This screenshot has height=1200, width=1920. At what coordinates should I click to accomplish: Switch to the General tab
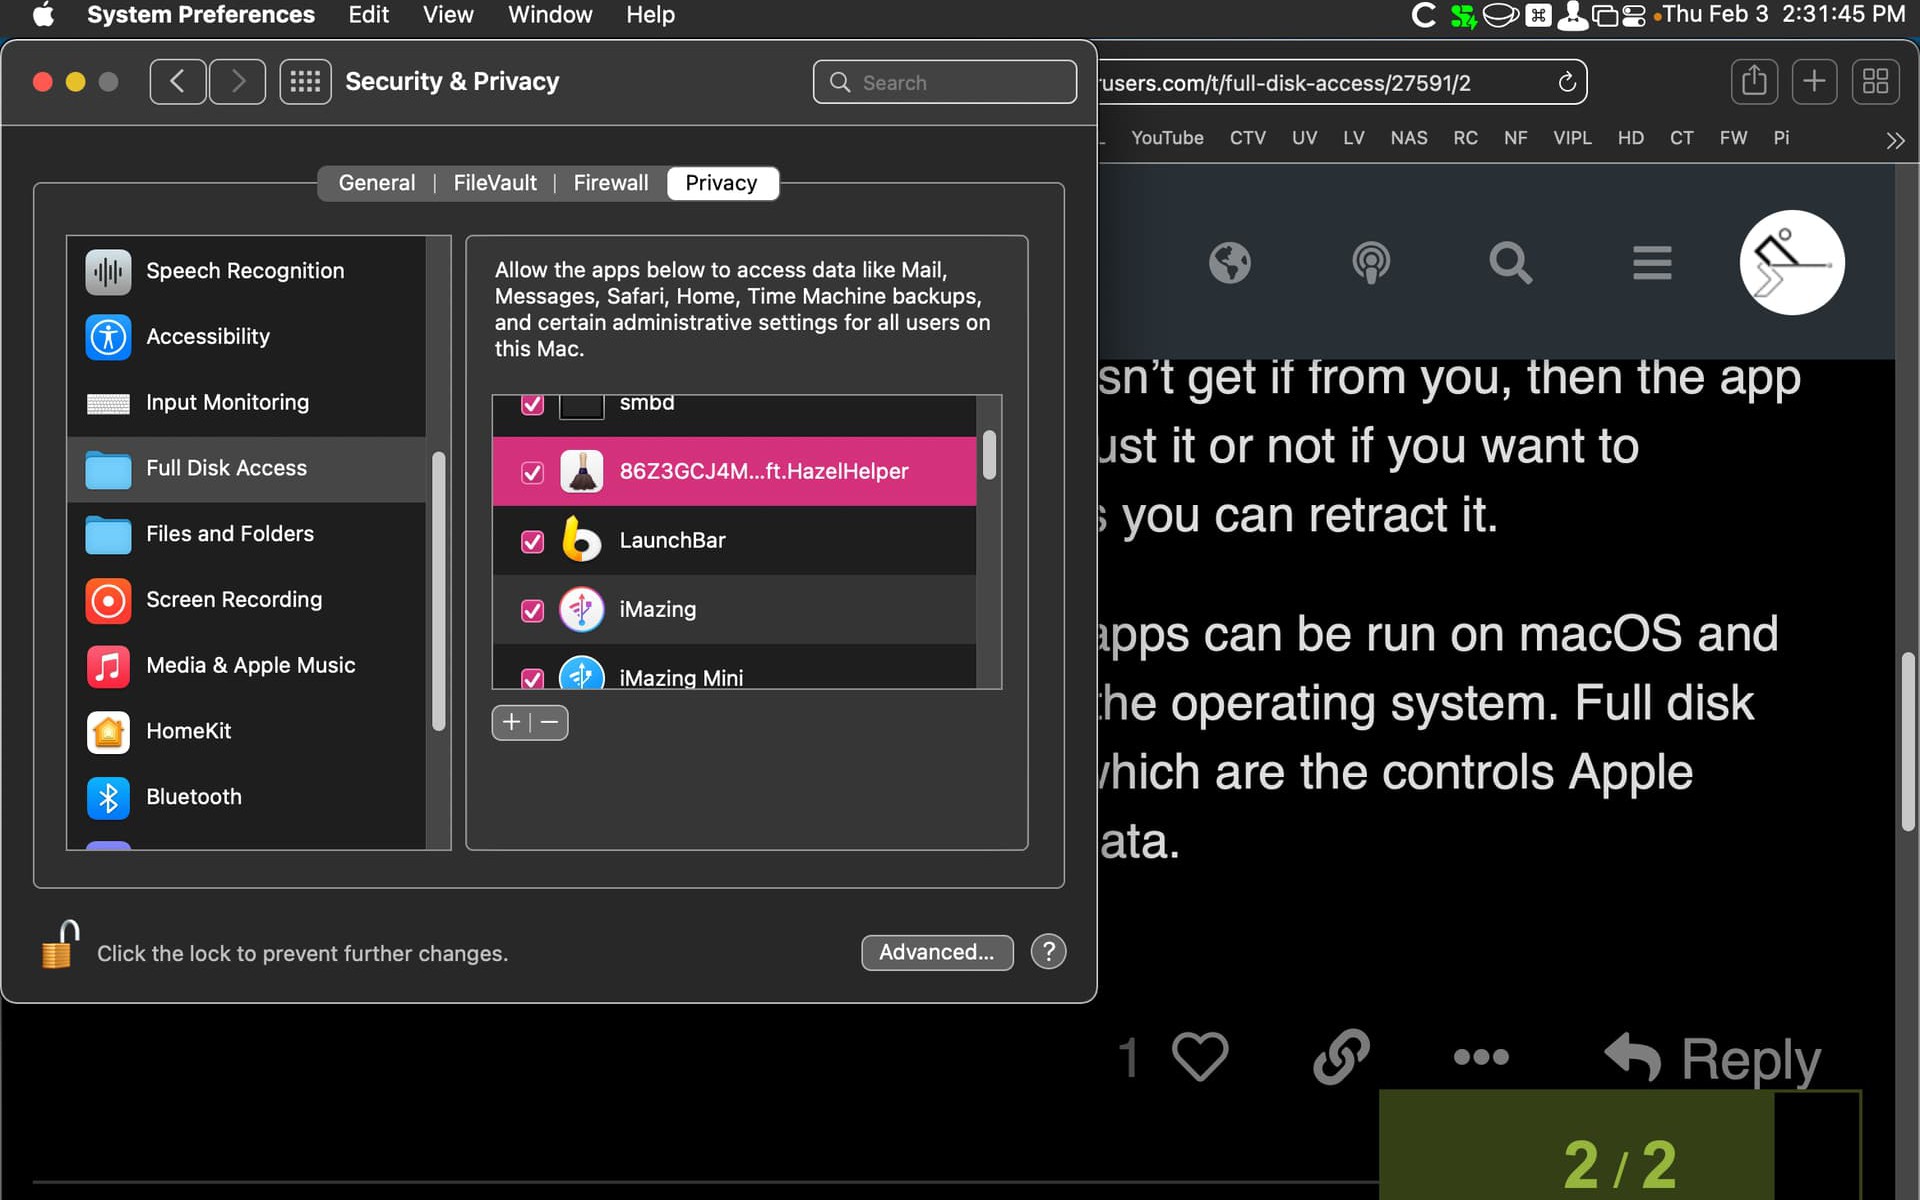376,183
